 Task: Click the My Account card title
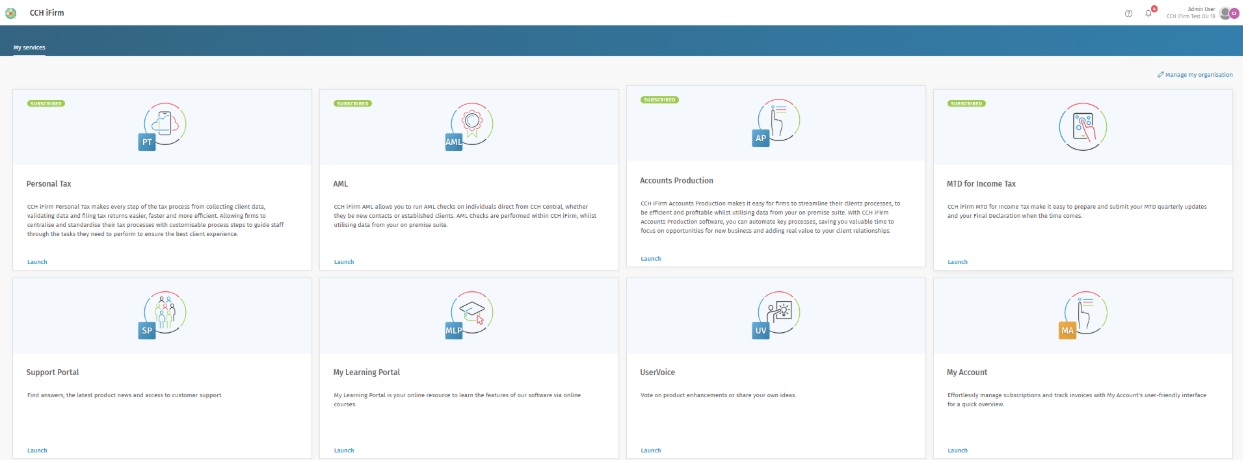[967, 372]
